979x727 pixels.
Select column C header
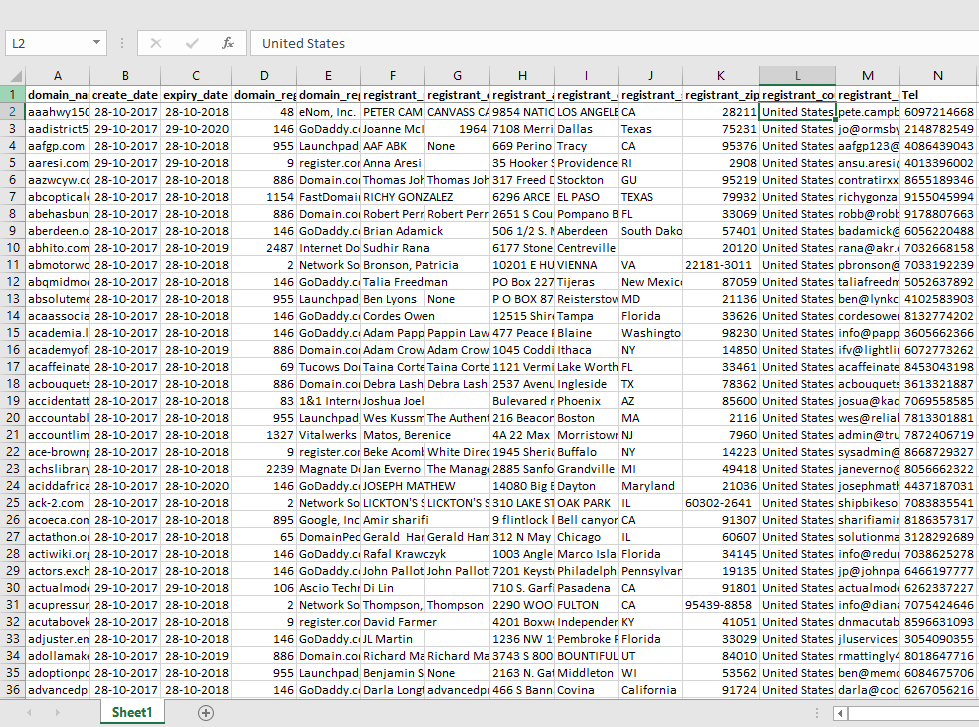196,76
